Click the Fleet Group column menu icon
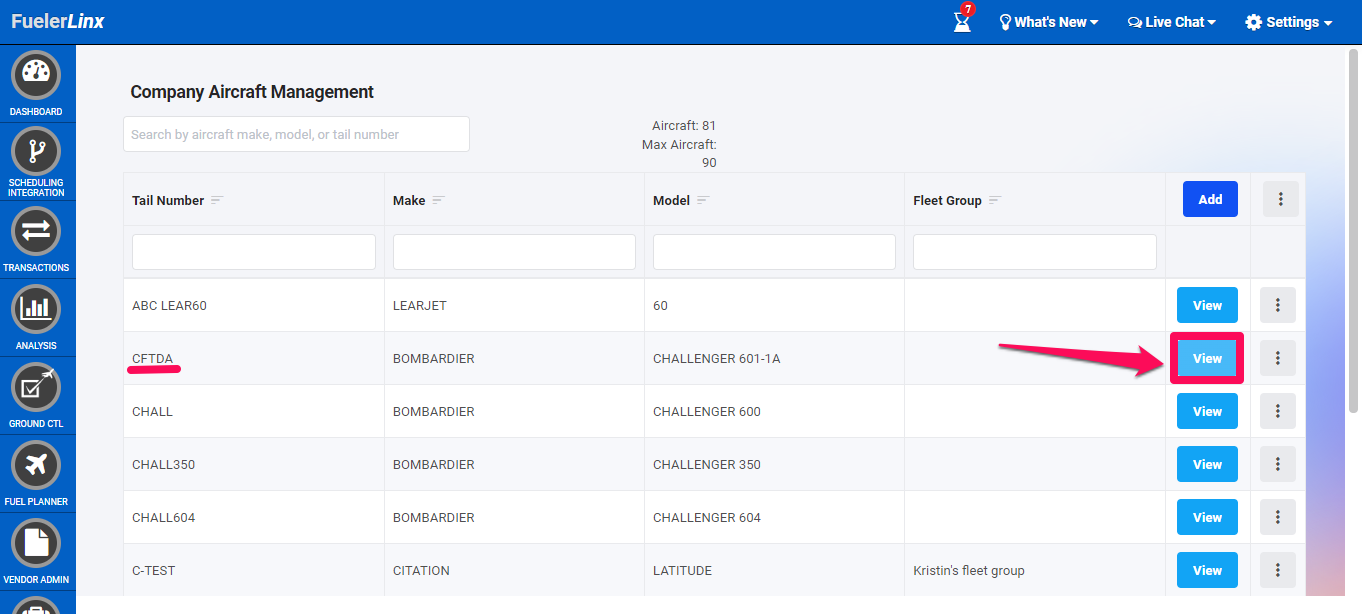Image resolution: width=1362 pixels, height=614 pixels. click(x=994, y=200)
